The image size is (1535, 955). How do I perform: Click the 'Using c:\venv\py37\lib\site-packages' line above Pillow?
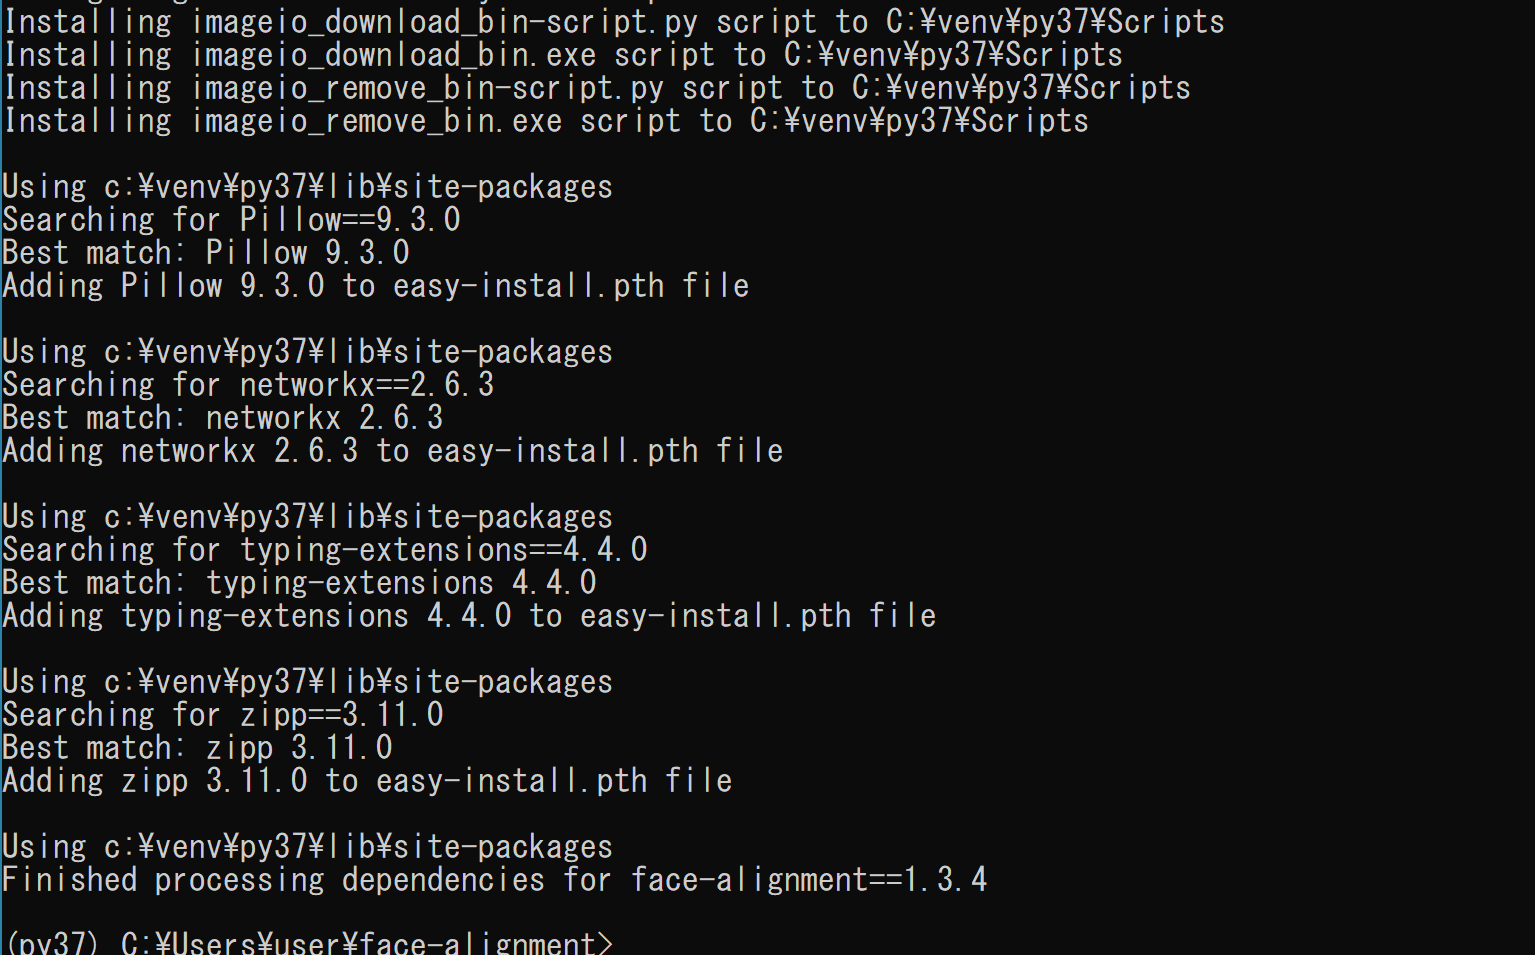tap(308, 186)
